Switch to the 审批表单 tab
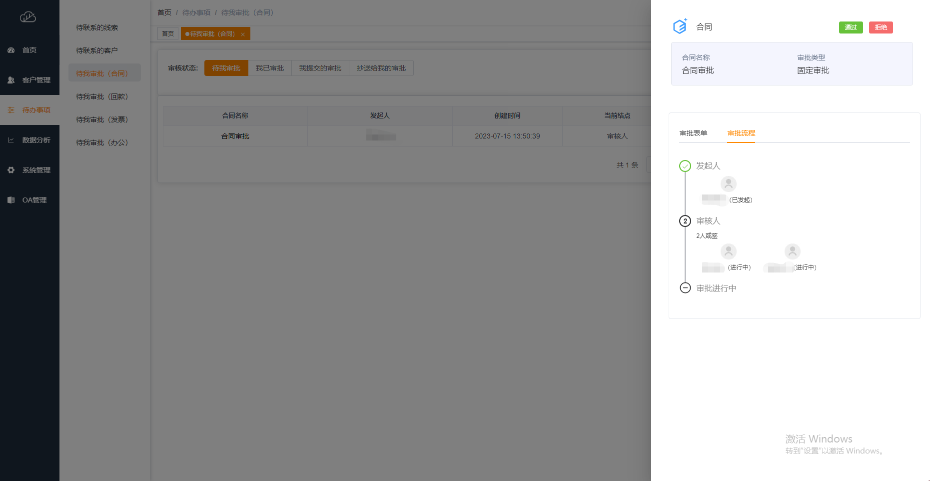The image size is (930, 481). (693, 132)
